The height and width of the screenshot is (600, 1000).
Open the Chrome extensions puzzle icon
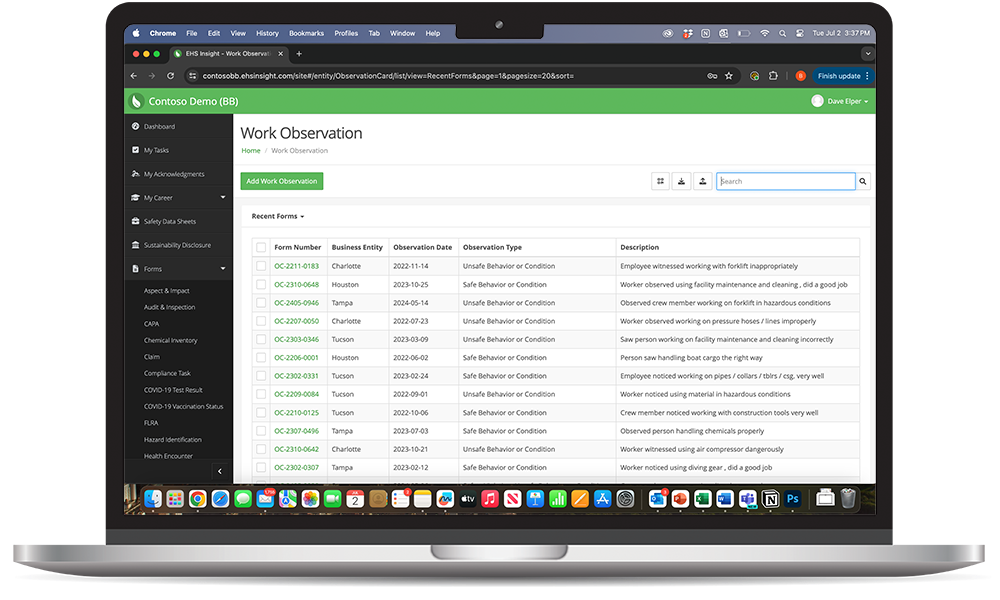[x=773, y=76]
